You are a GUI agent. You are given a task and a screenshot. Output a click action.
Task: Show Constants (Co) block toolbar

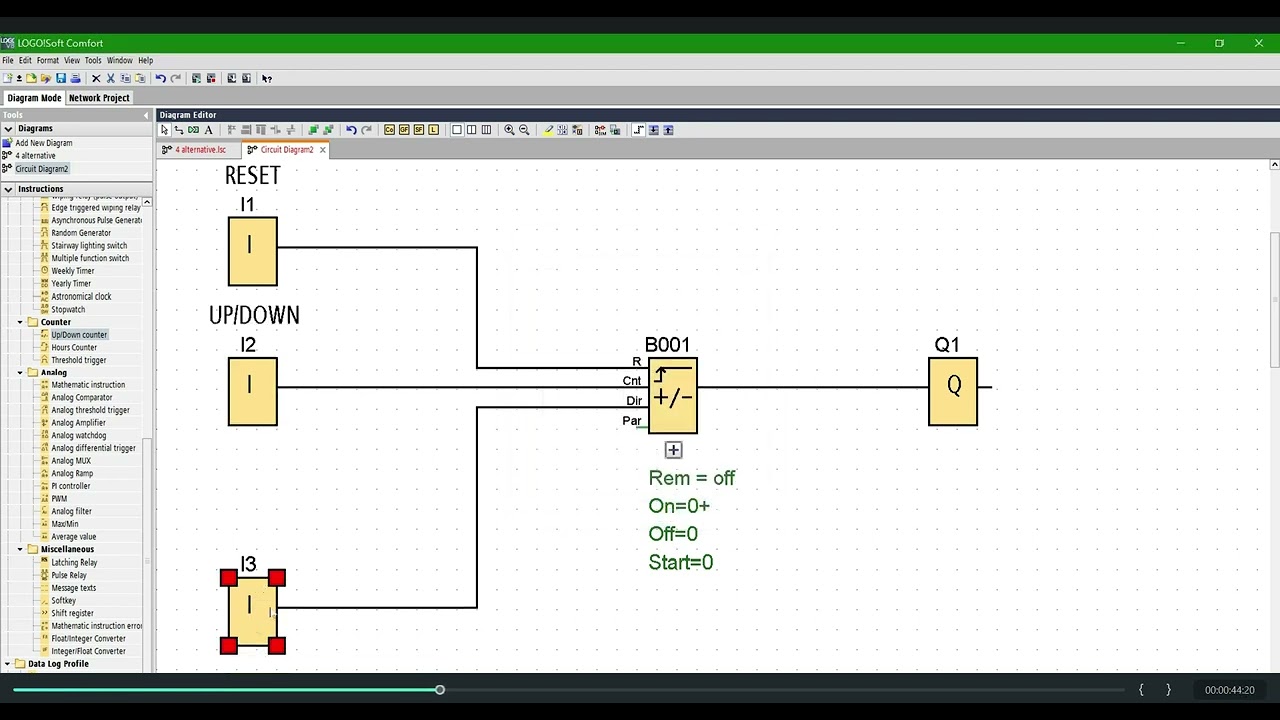click(x=389, y=130)
